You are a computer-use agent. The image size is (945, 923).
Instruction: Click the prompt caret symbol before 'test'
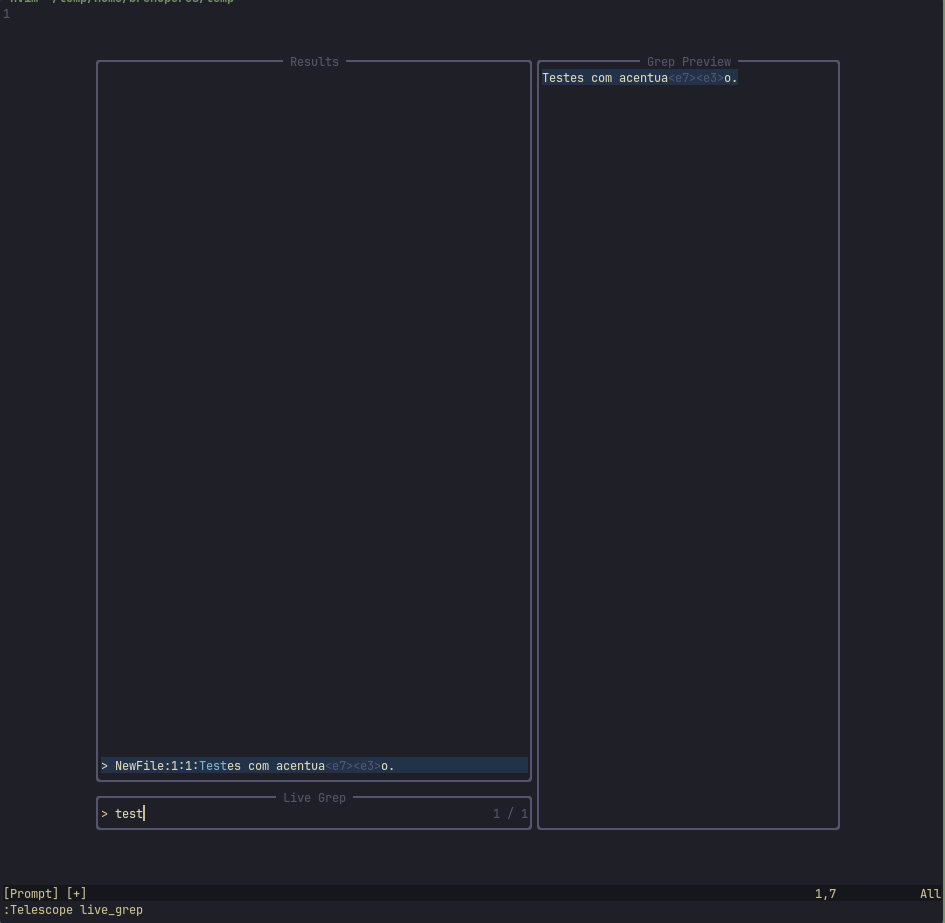coord(105,813)
